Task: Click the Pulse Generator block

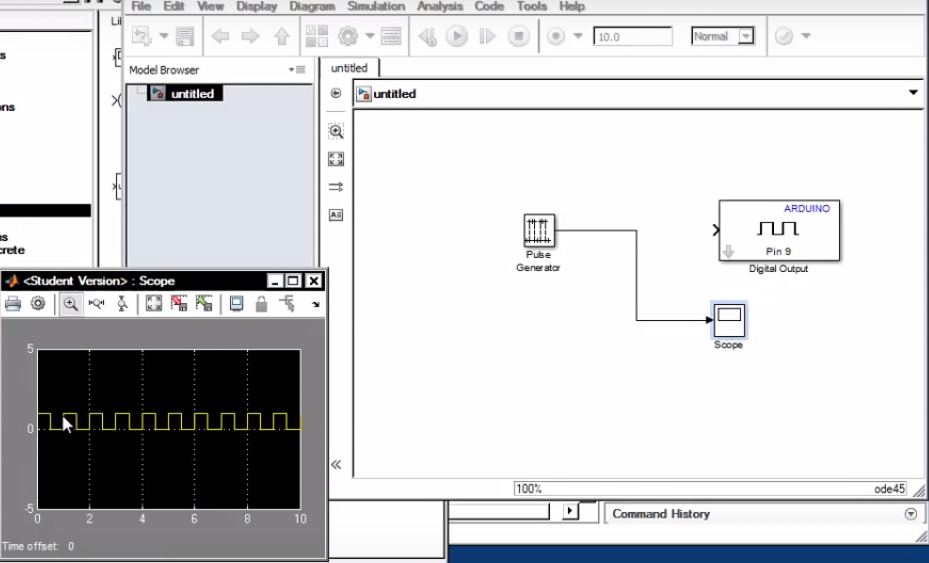Action: 539,231
